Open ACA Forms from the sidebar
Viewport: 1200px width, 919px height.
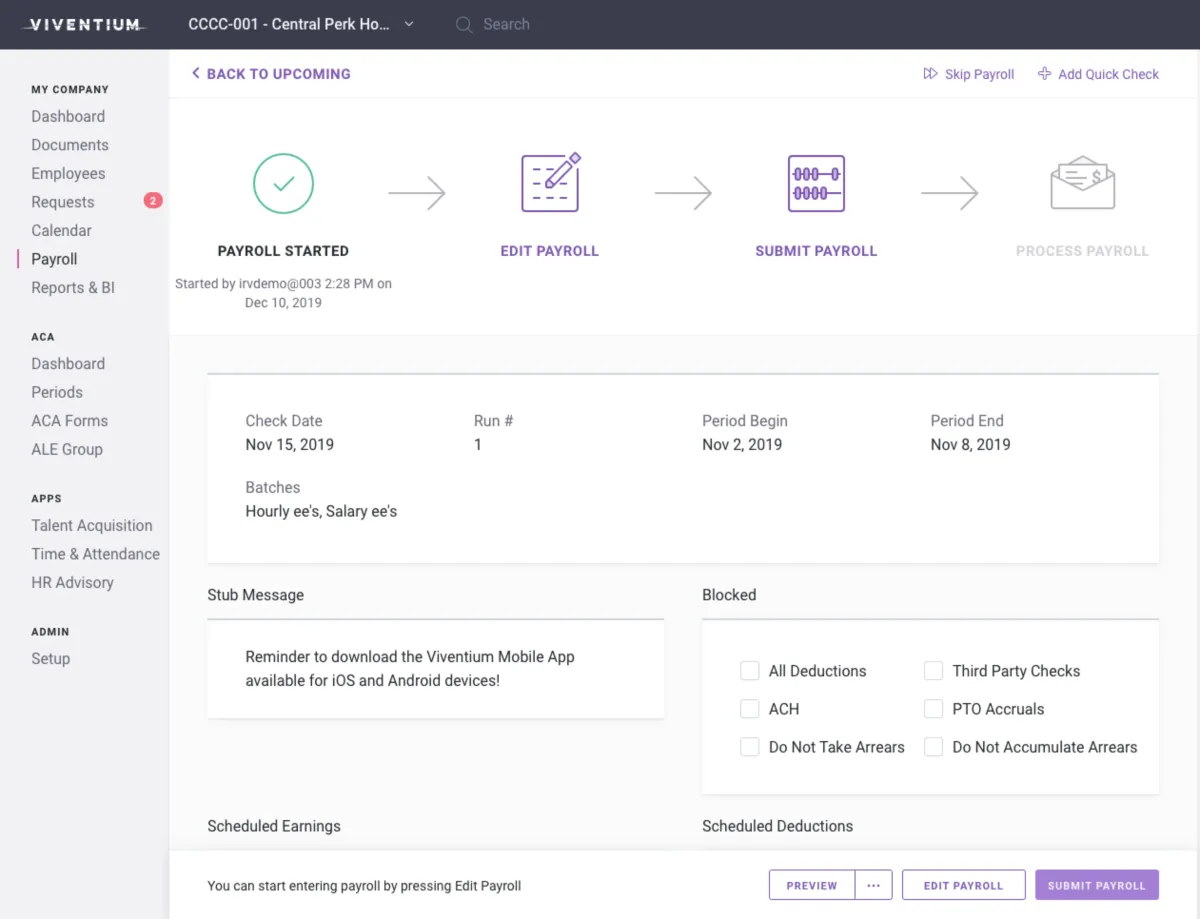pyautogui.click(x=69, y=420)
